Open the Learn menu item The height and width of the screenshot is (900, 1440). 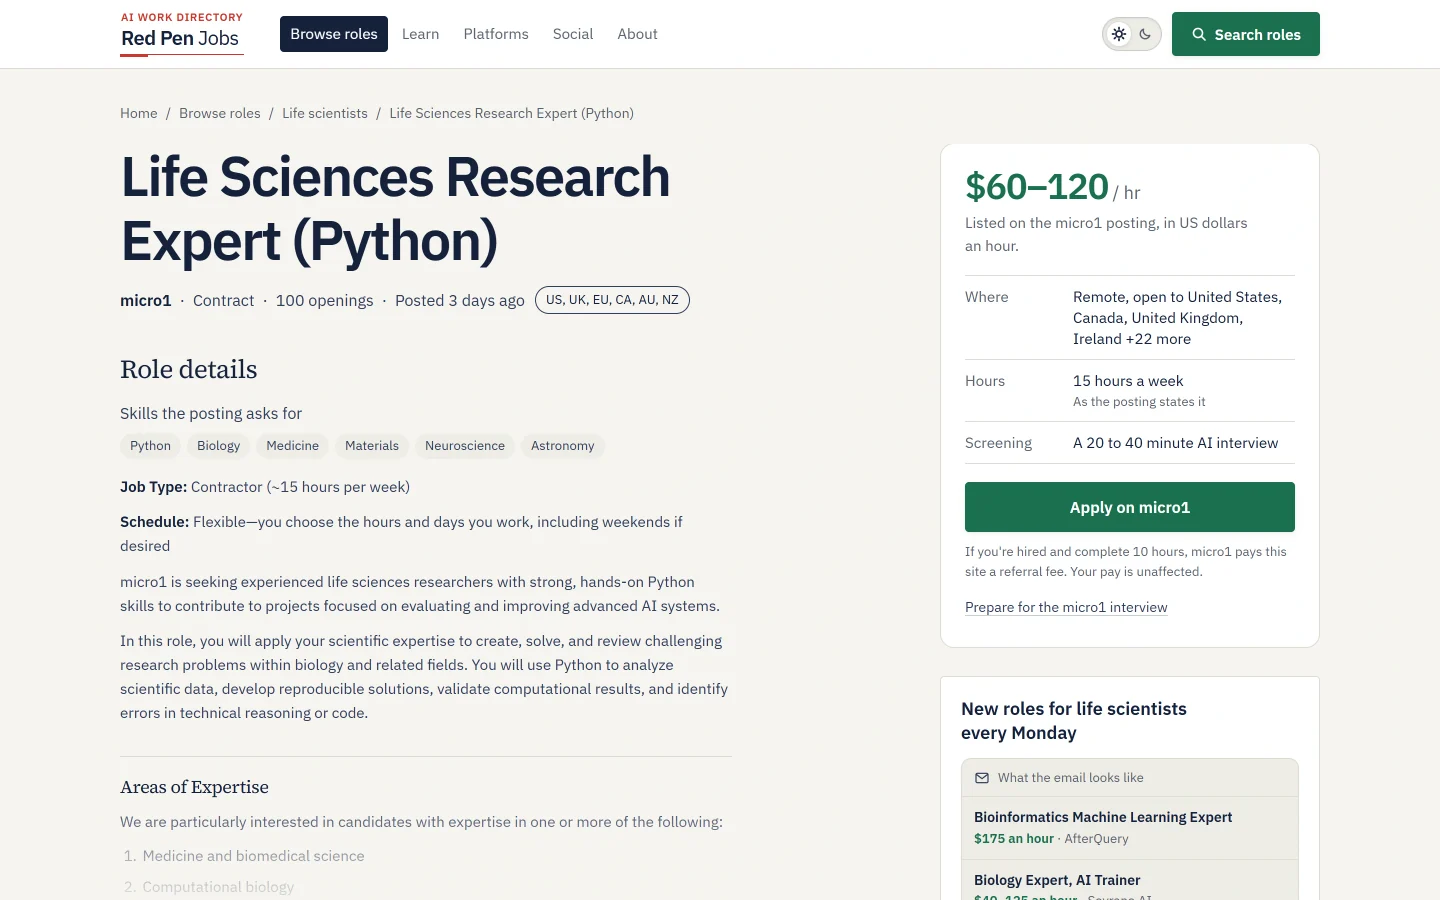point(420,34)
